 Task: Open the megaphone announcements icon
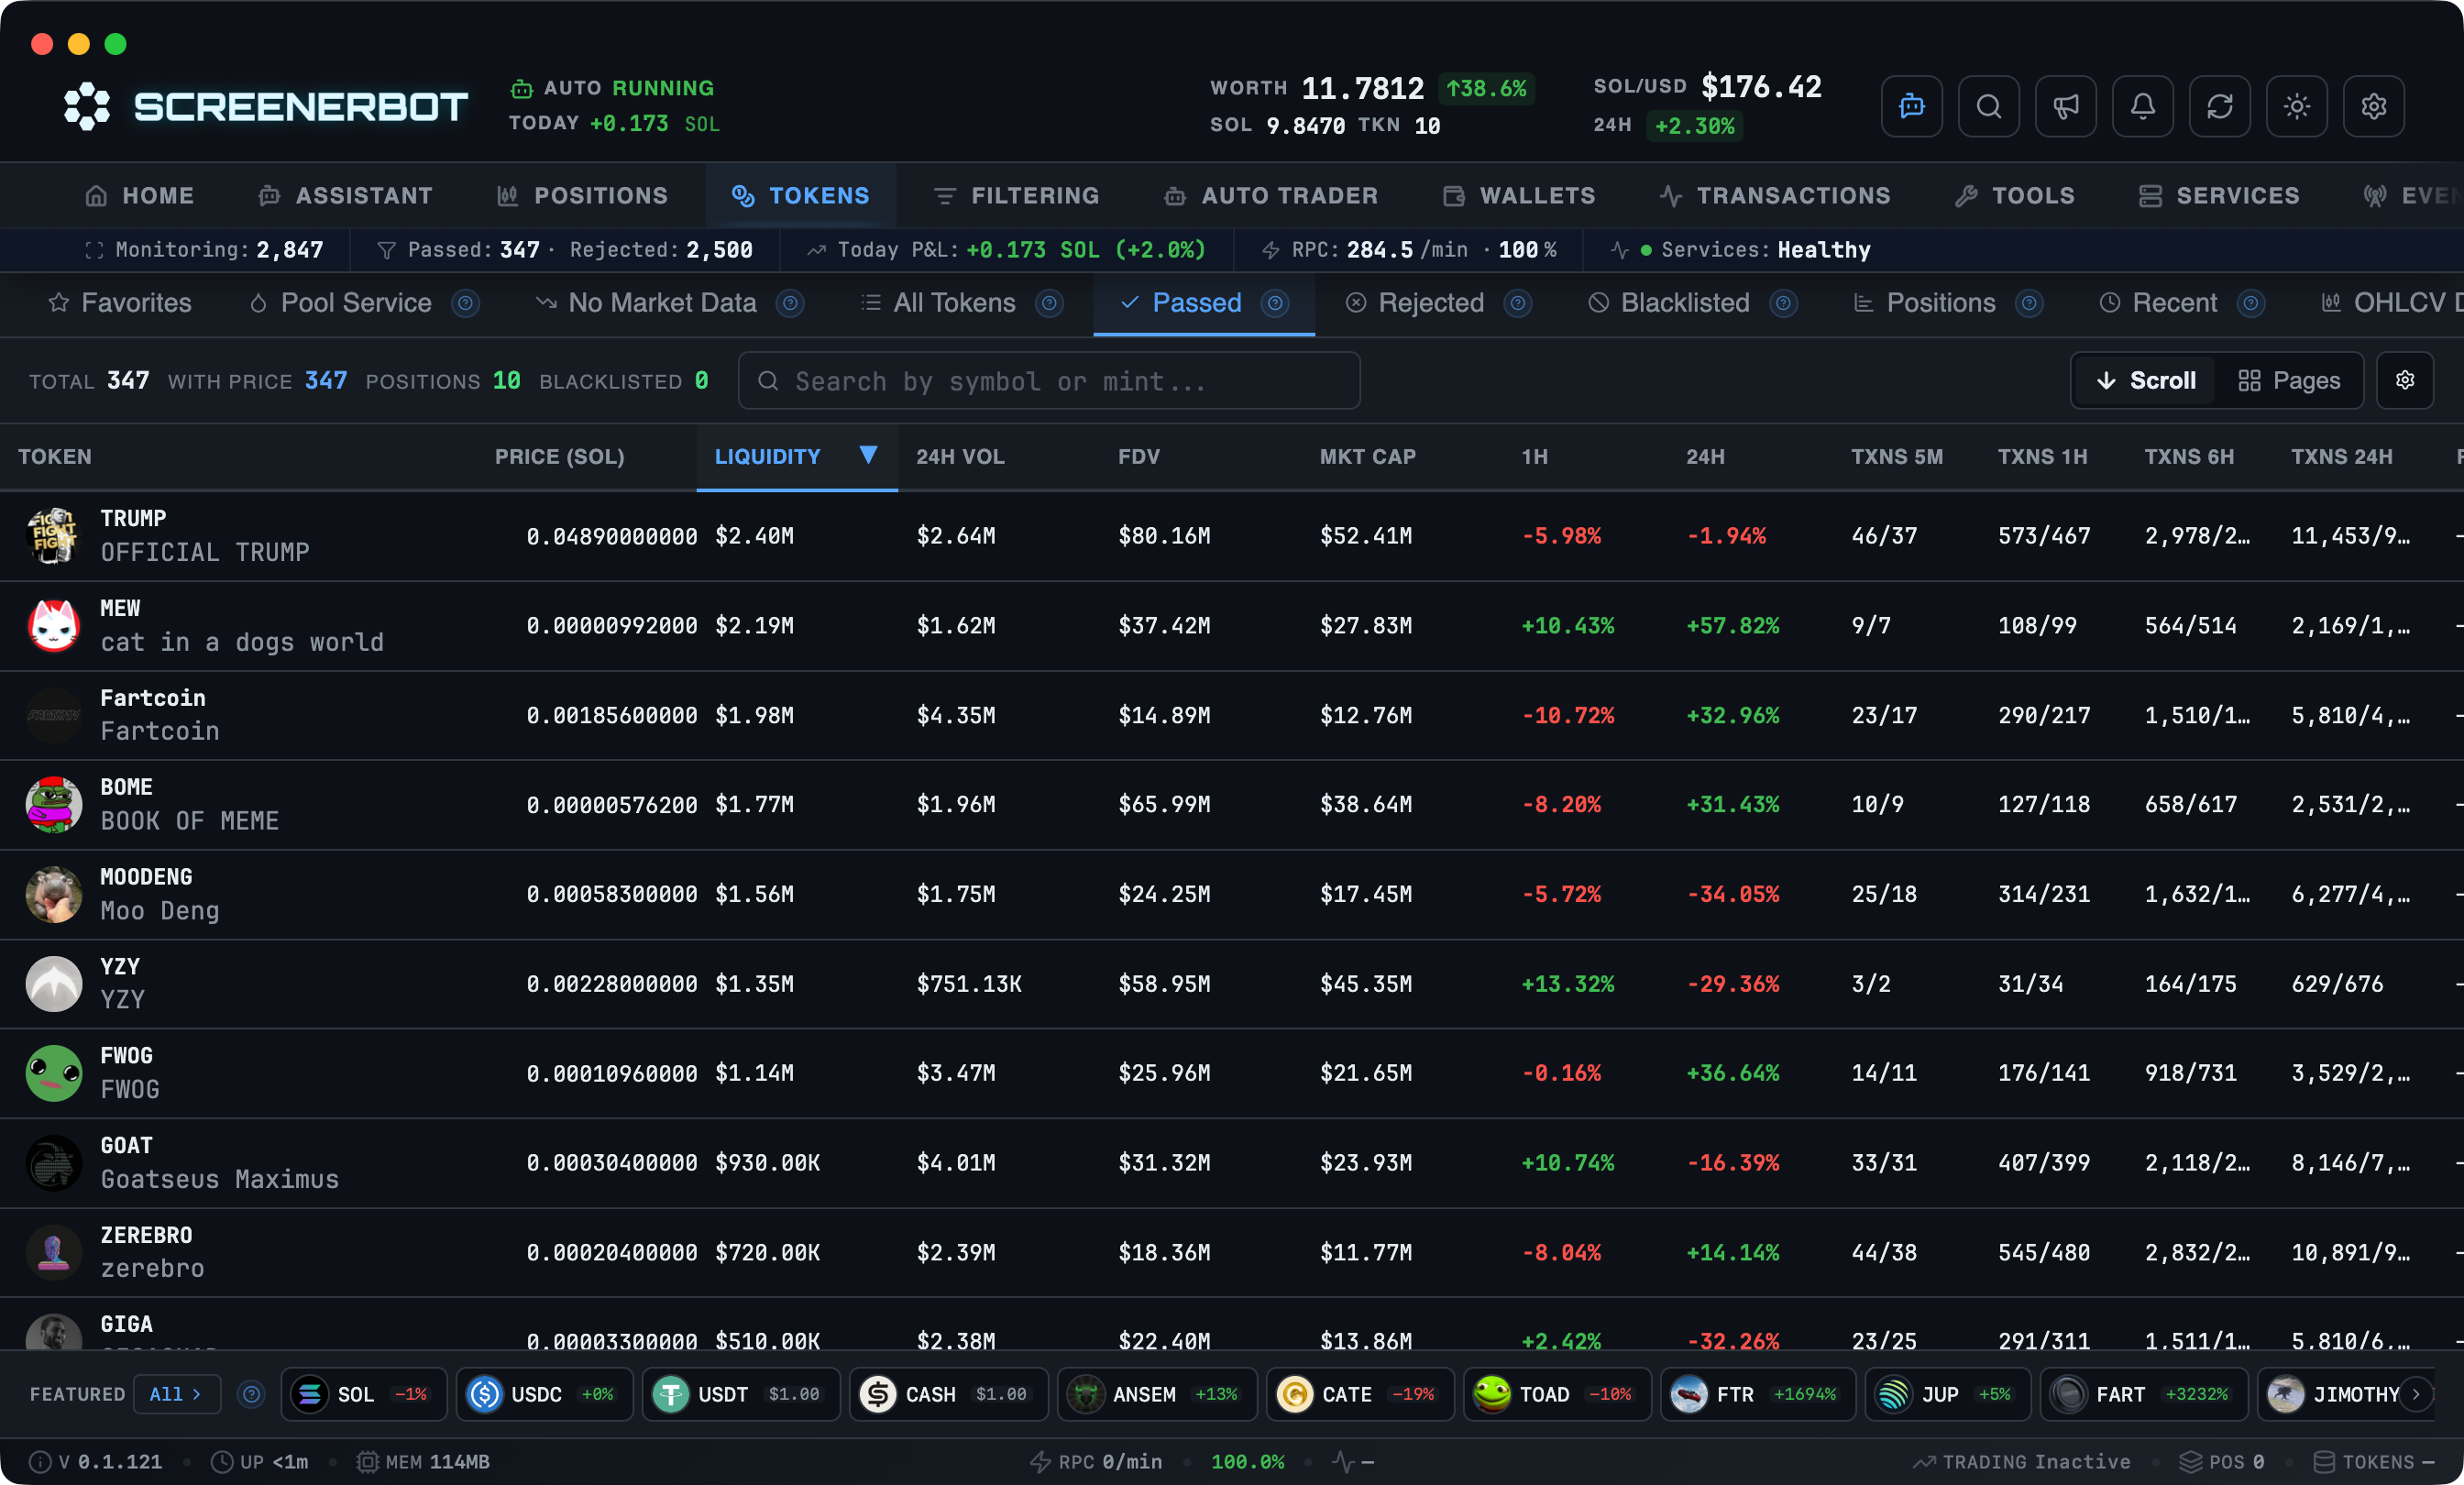tap(2065, 106)
